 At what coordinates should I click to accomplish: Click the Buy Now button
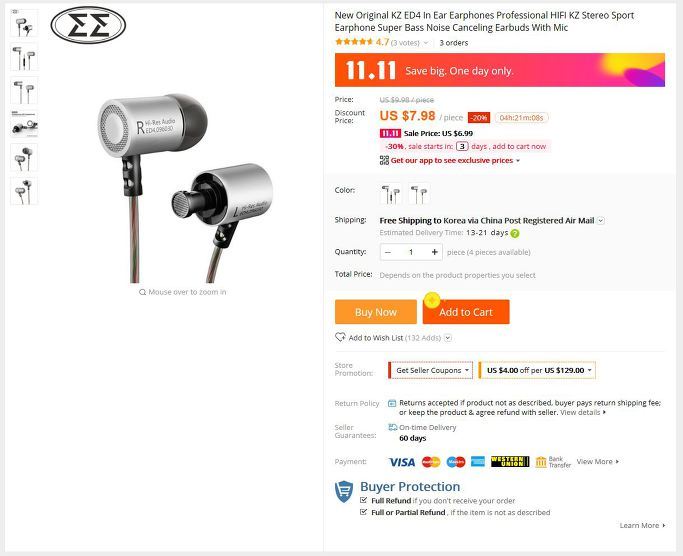375,312
